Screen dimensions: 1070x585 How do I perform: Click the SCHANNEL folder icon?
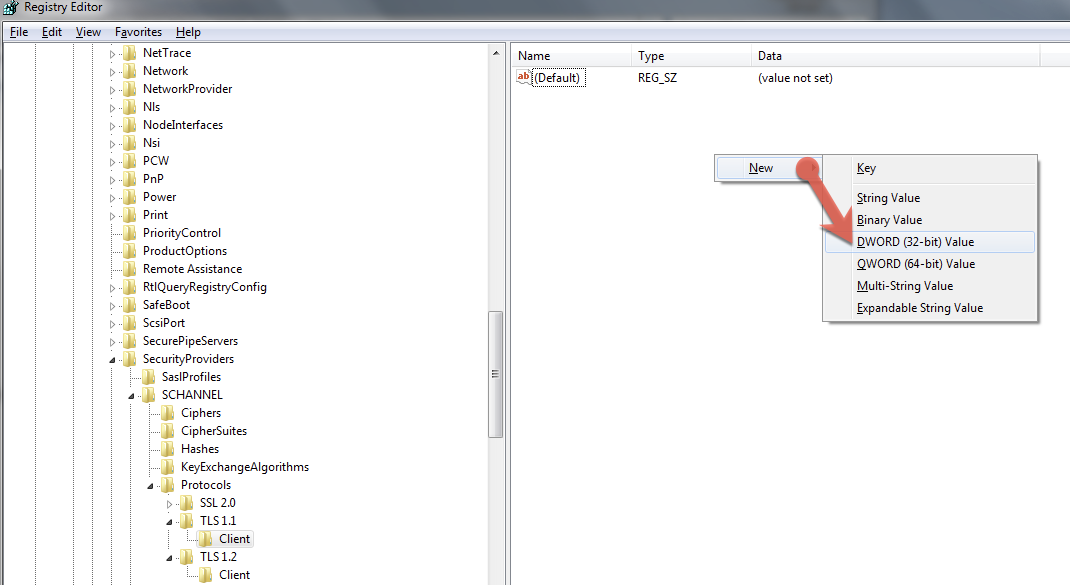149,395
